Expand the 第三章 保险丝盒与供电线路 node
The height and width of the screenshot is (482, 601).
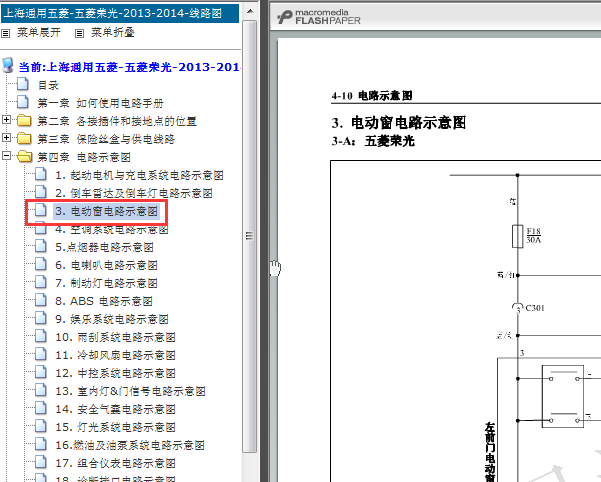click(6, 137)
